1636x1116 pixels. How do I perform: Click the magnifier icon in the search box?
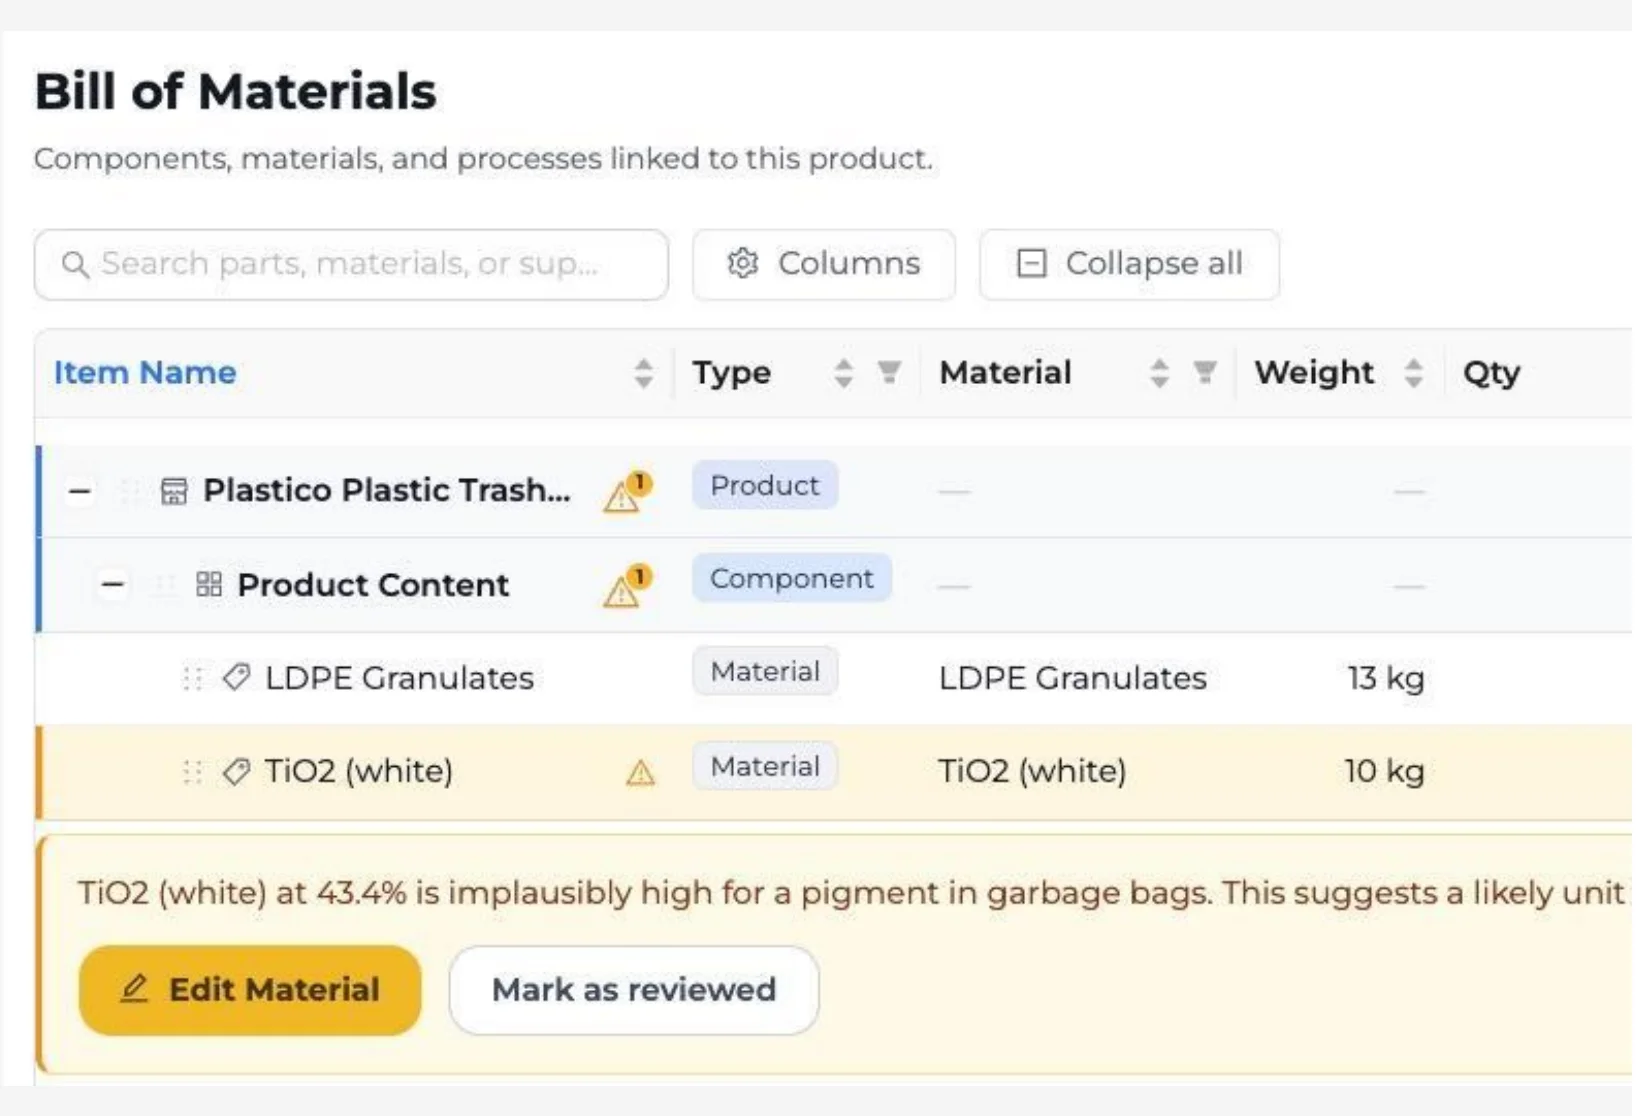75,264
